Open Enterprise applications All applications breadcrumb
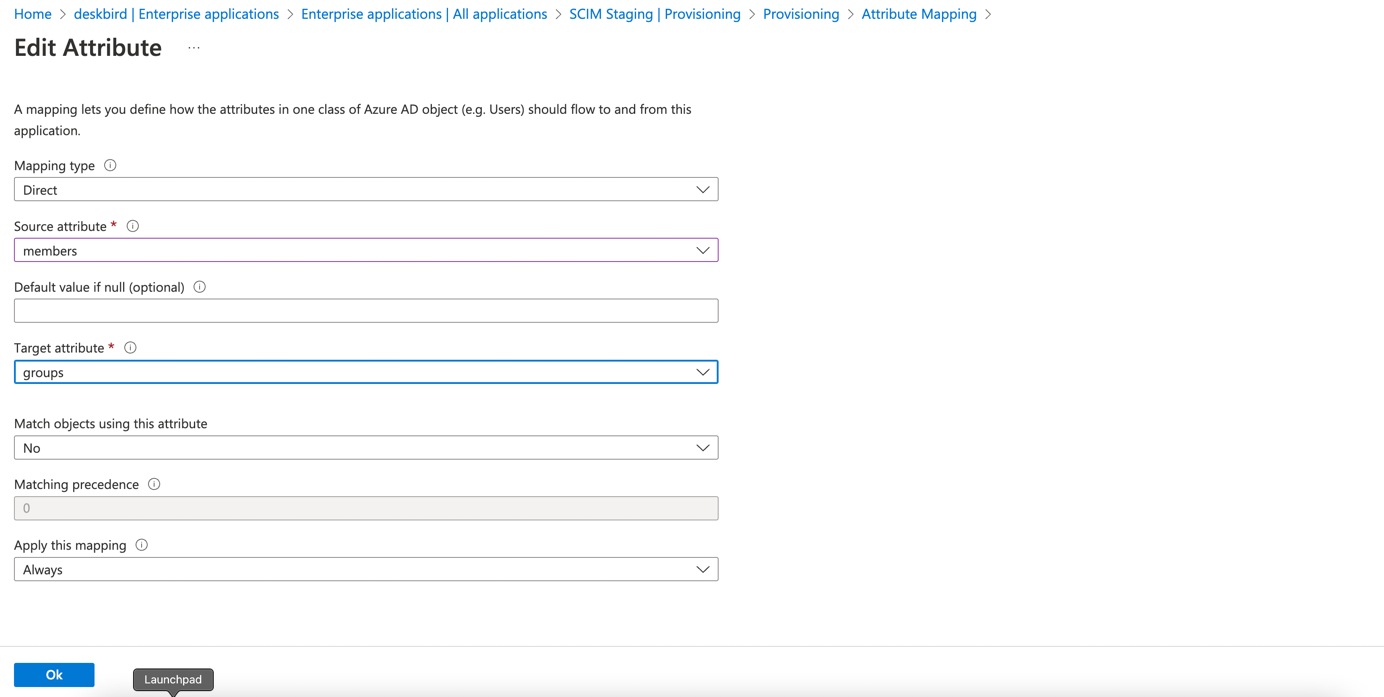 pos(424,14)
